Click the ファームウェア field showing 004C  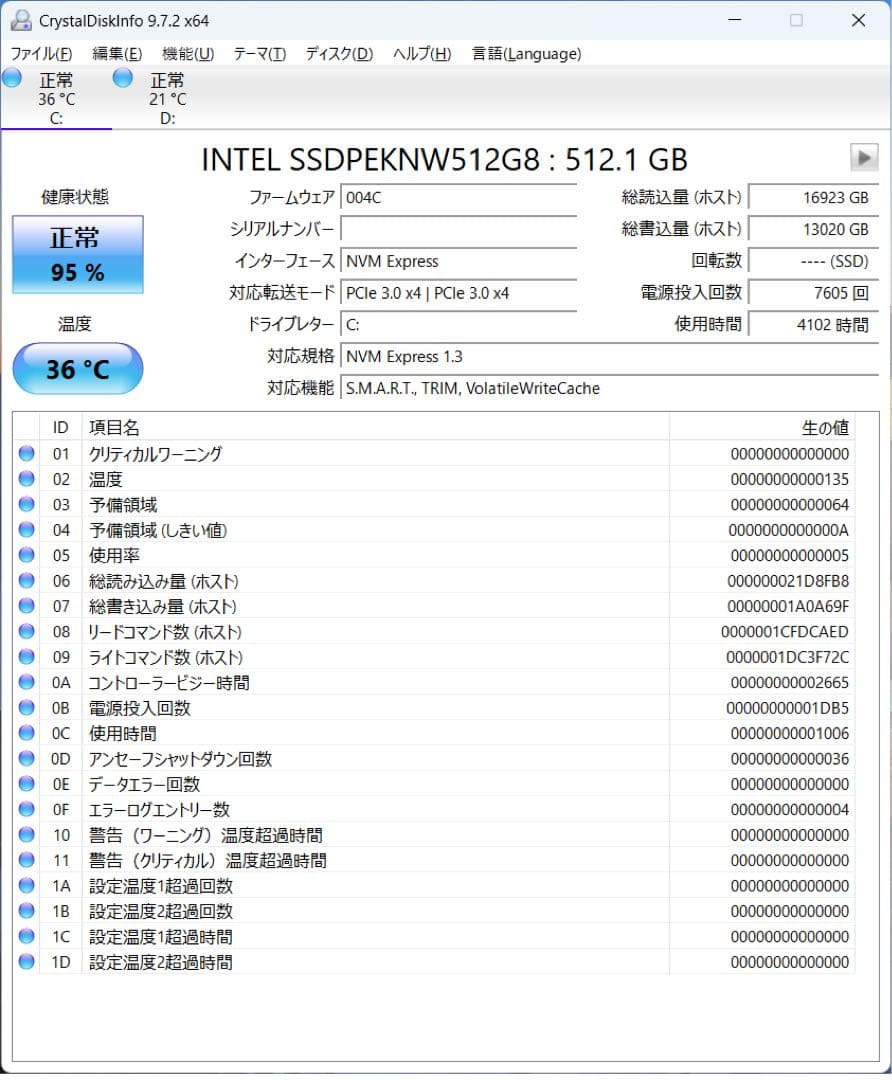coord(458,198)
